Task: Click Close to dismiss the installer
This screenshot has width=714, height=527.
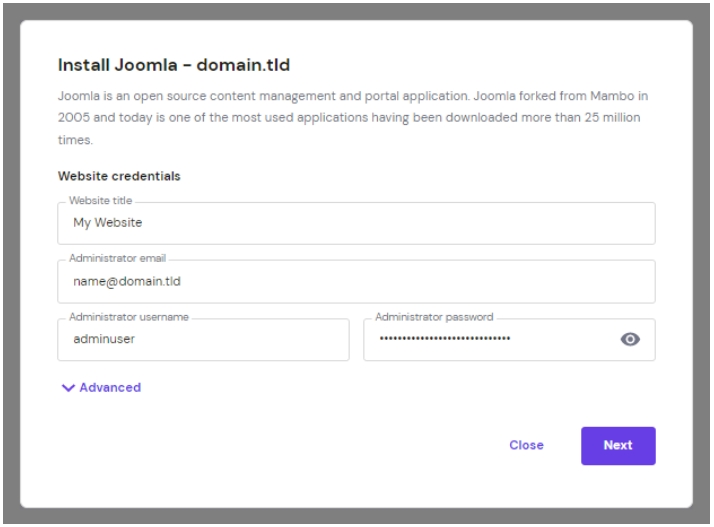Action: click(526, 446)
